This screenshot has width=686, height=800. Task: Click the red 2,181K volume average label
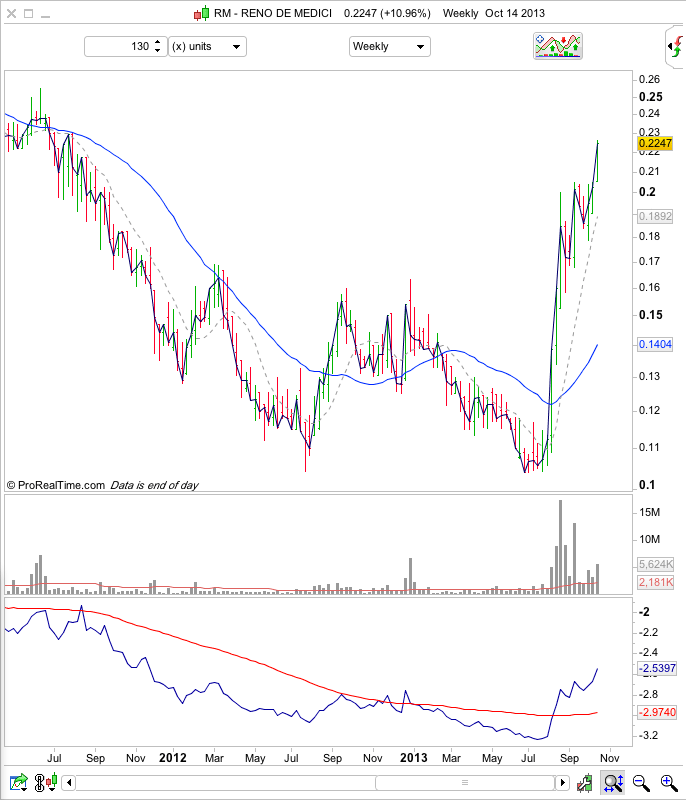[656, 582]
